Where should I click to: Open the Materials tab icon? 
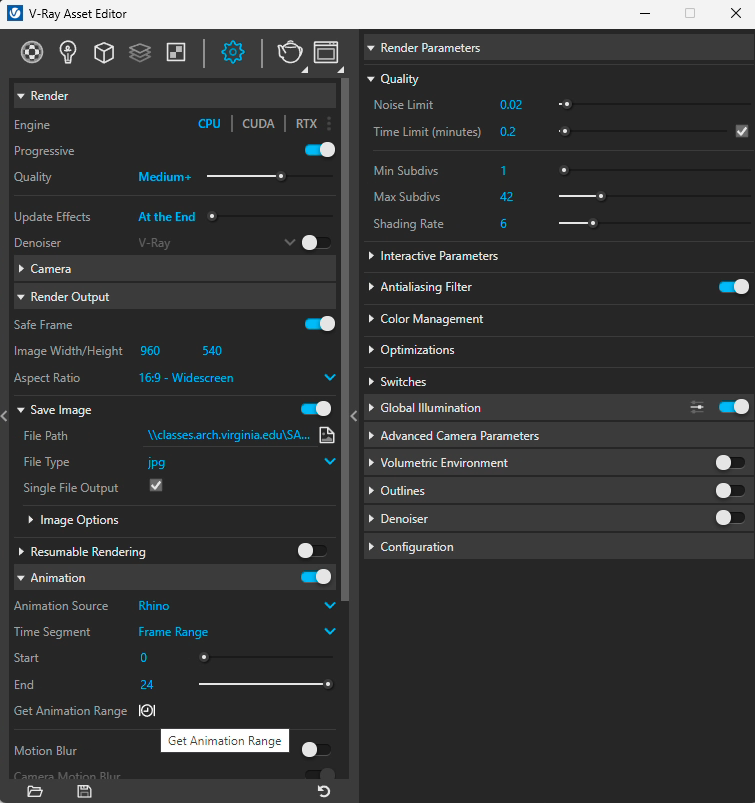click(x=32, y=53)
